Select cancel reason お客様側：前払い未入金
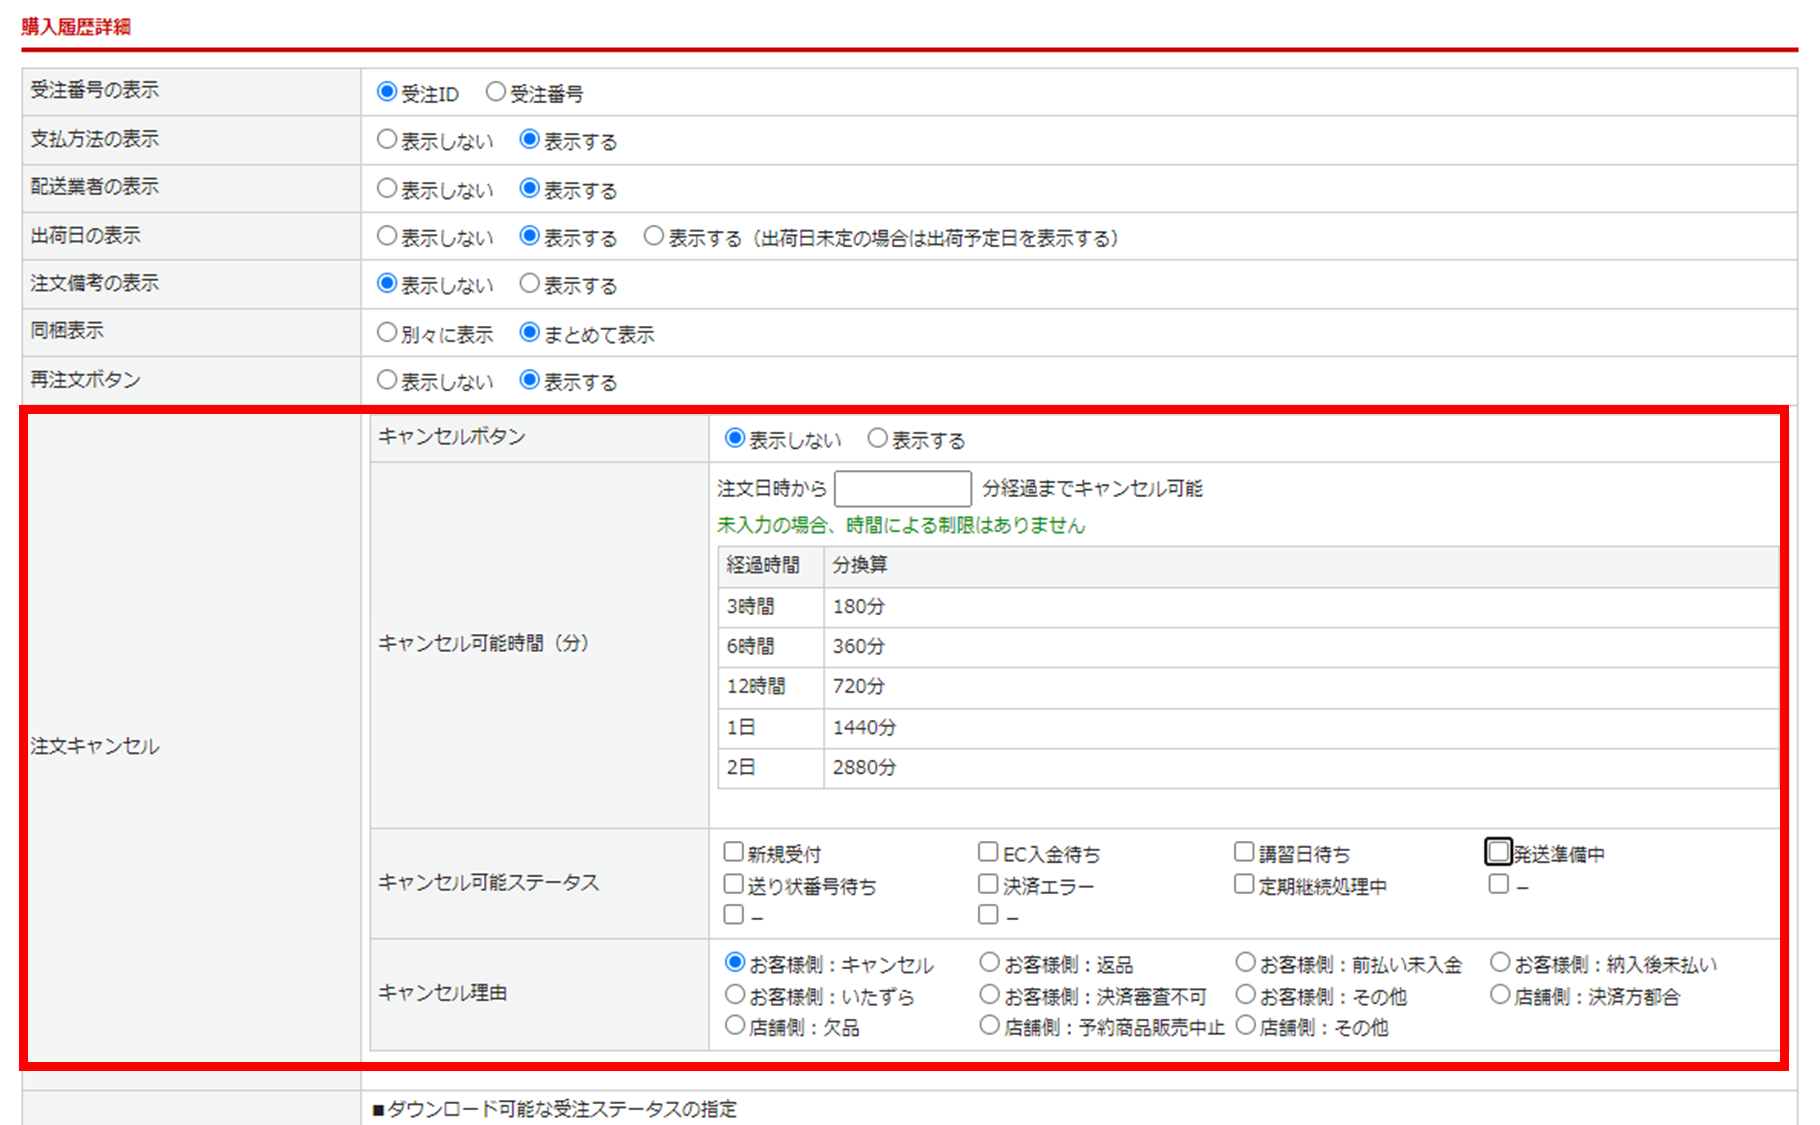The image size is (1820, 1125). pos(1245,962)
